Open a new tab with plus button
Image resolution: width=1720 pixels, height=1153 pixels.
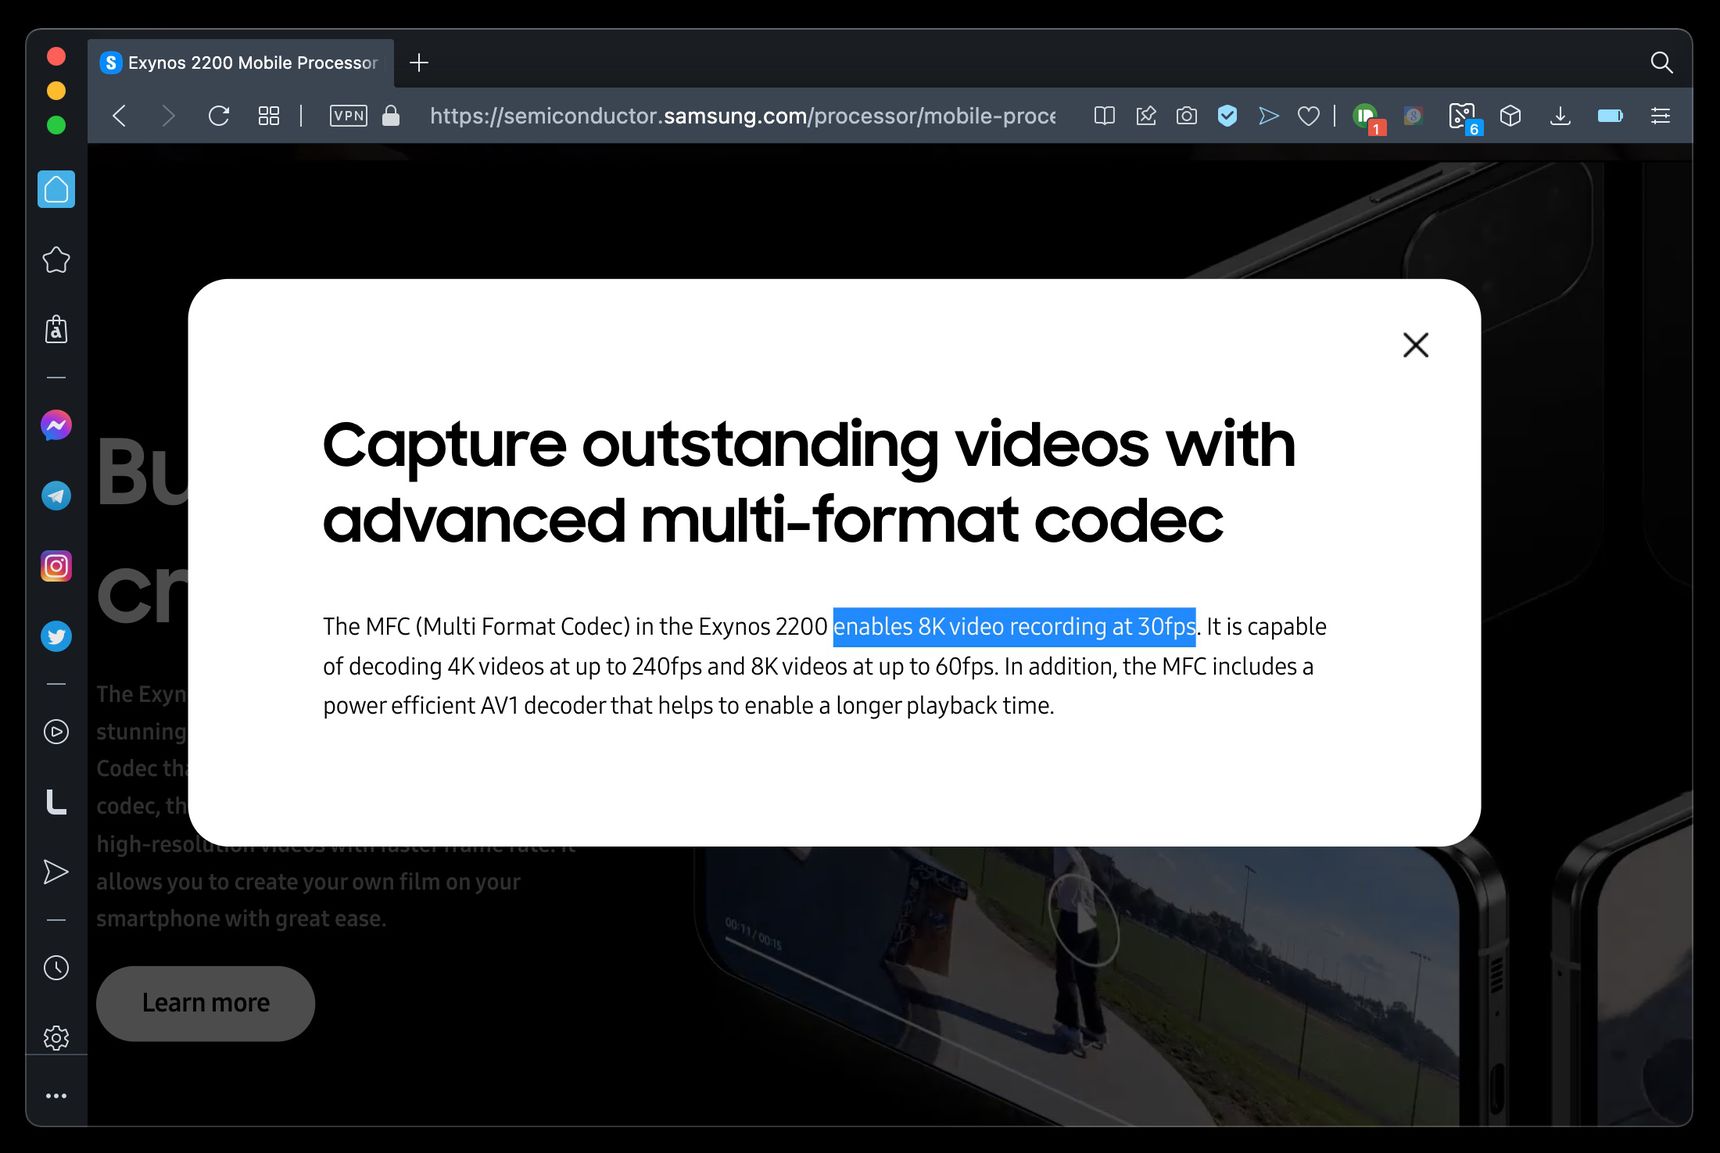419,63
